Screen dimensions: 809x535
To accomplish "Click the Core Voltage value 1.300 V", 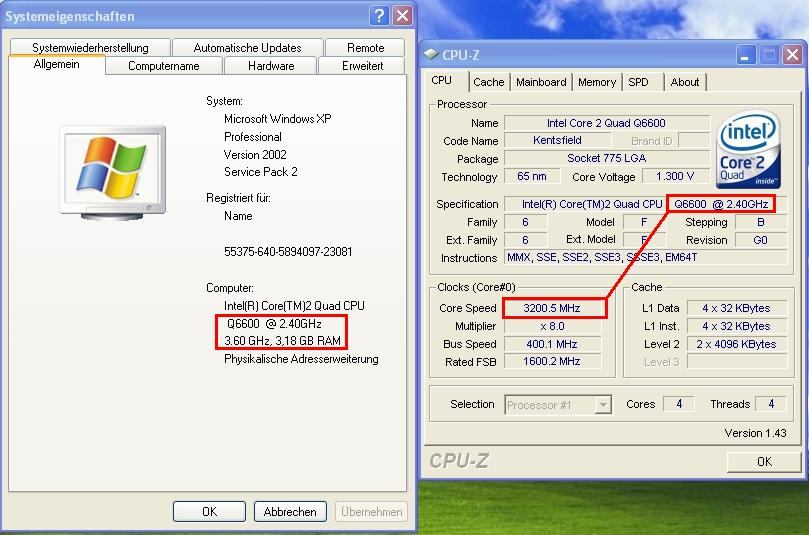I will [x=675, y=176].
